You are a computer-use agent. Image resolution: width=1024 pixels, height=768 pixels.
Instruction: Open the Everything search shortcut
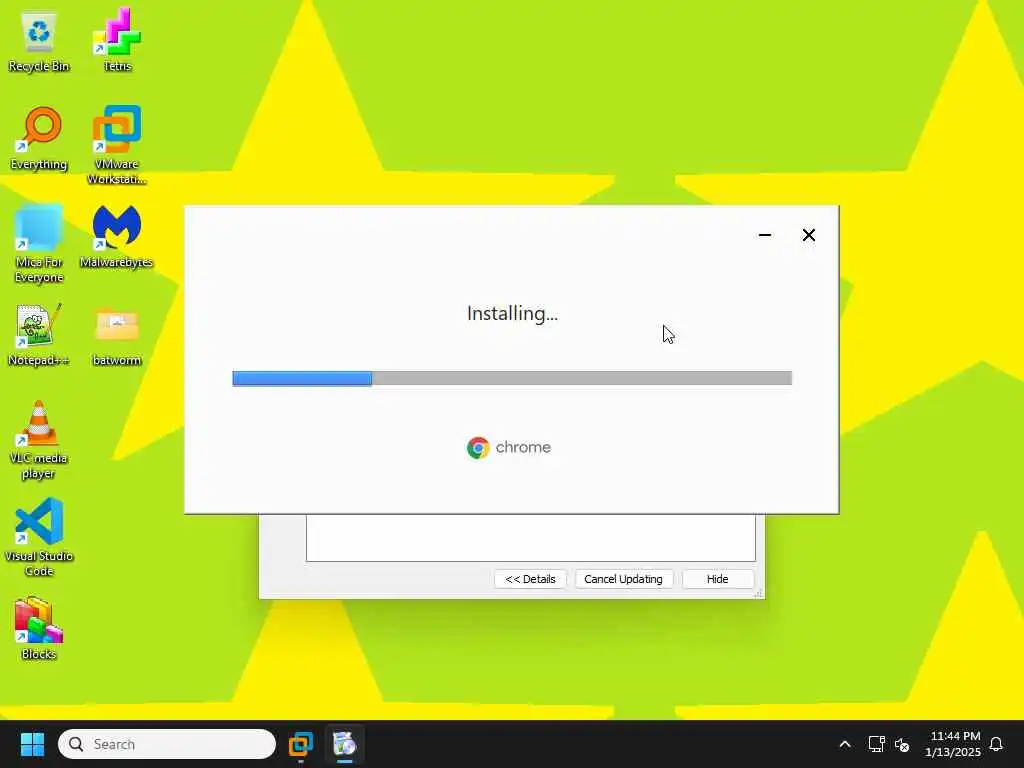[x=39, y=138]
